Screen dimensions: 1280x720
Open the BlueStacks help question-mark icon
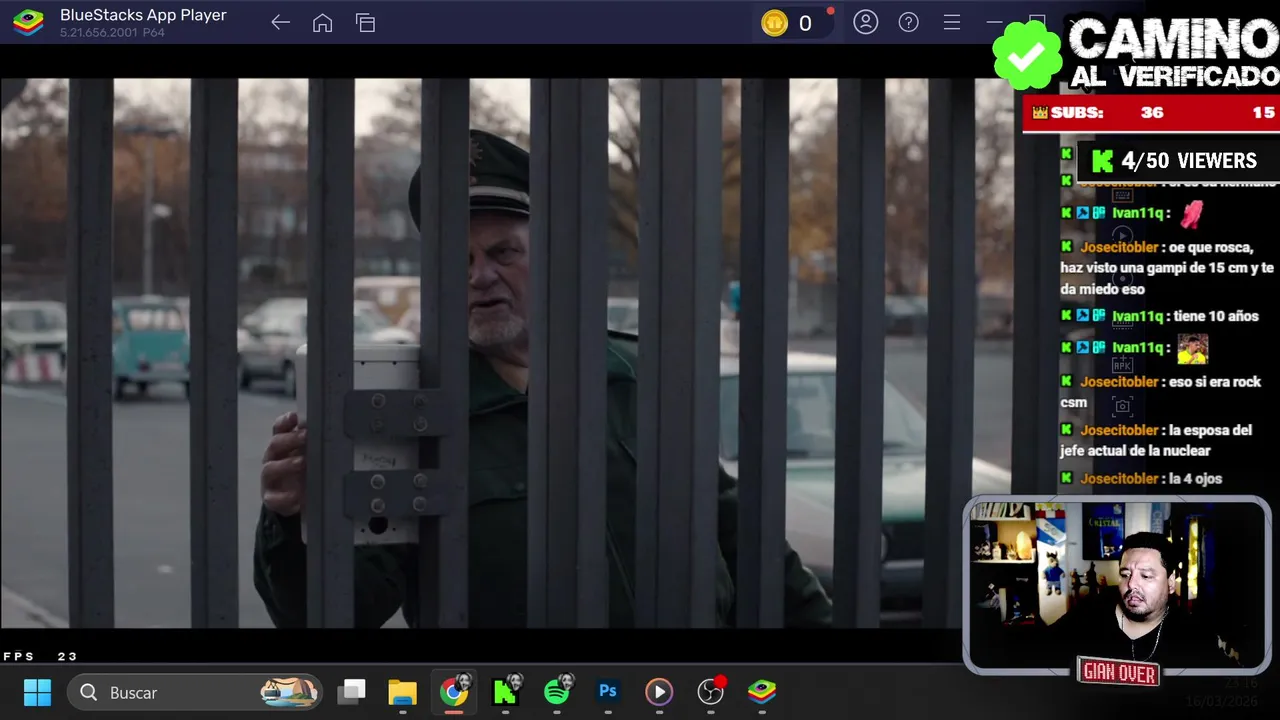point(908,22)
